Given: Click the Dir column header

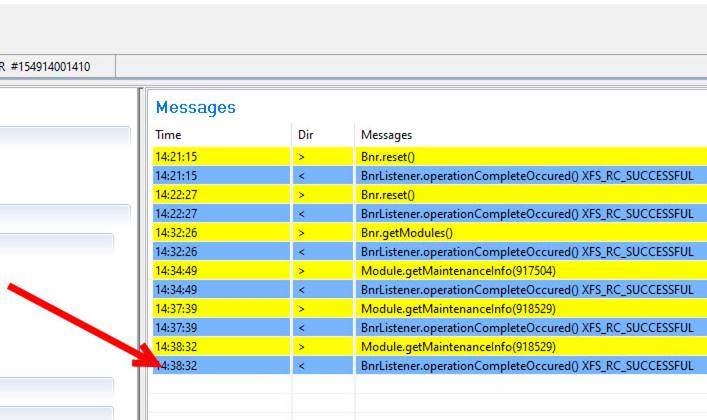Looking at the screenshot, I should 306,134.
